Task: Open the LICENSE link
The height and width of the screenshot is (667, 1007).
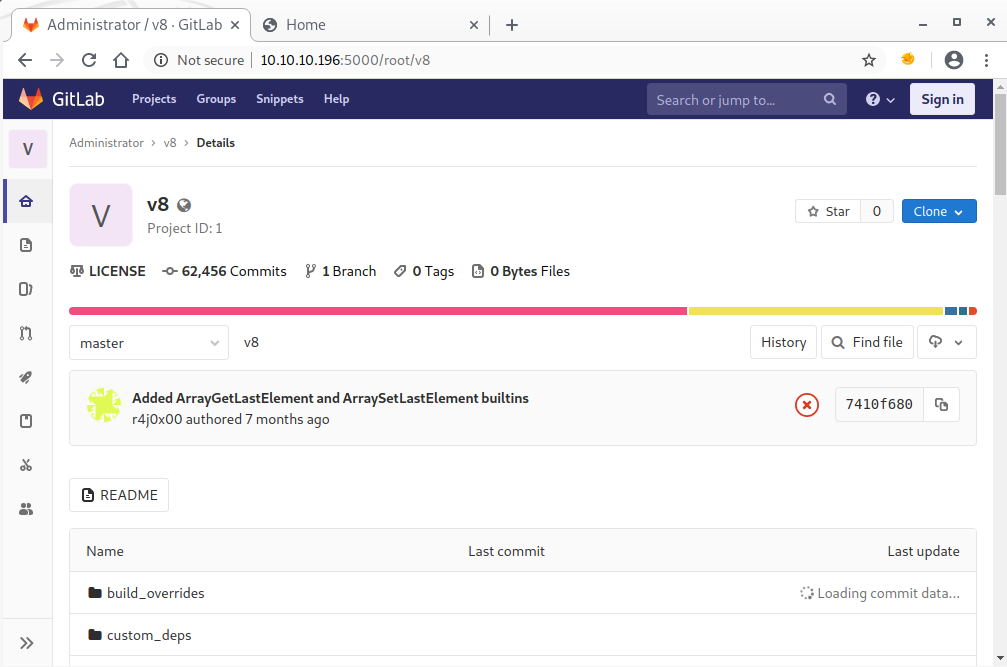Action: pos(108,272)
